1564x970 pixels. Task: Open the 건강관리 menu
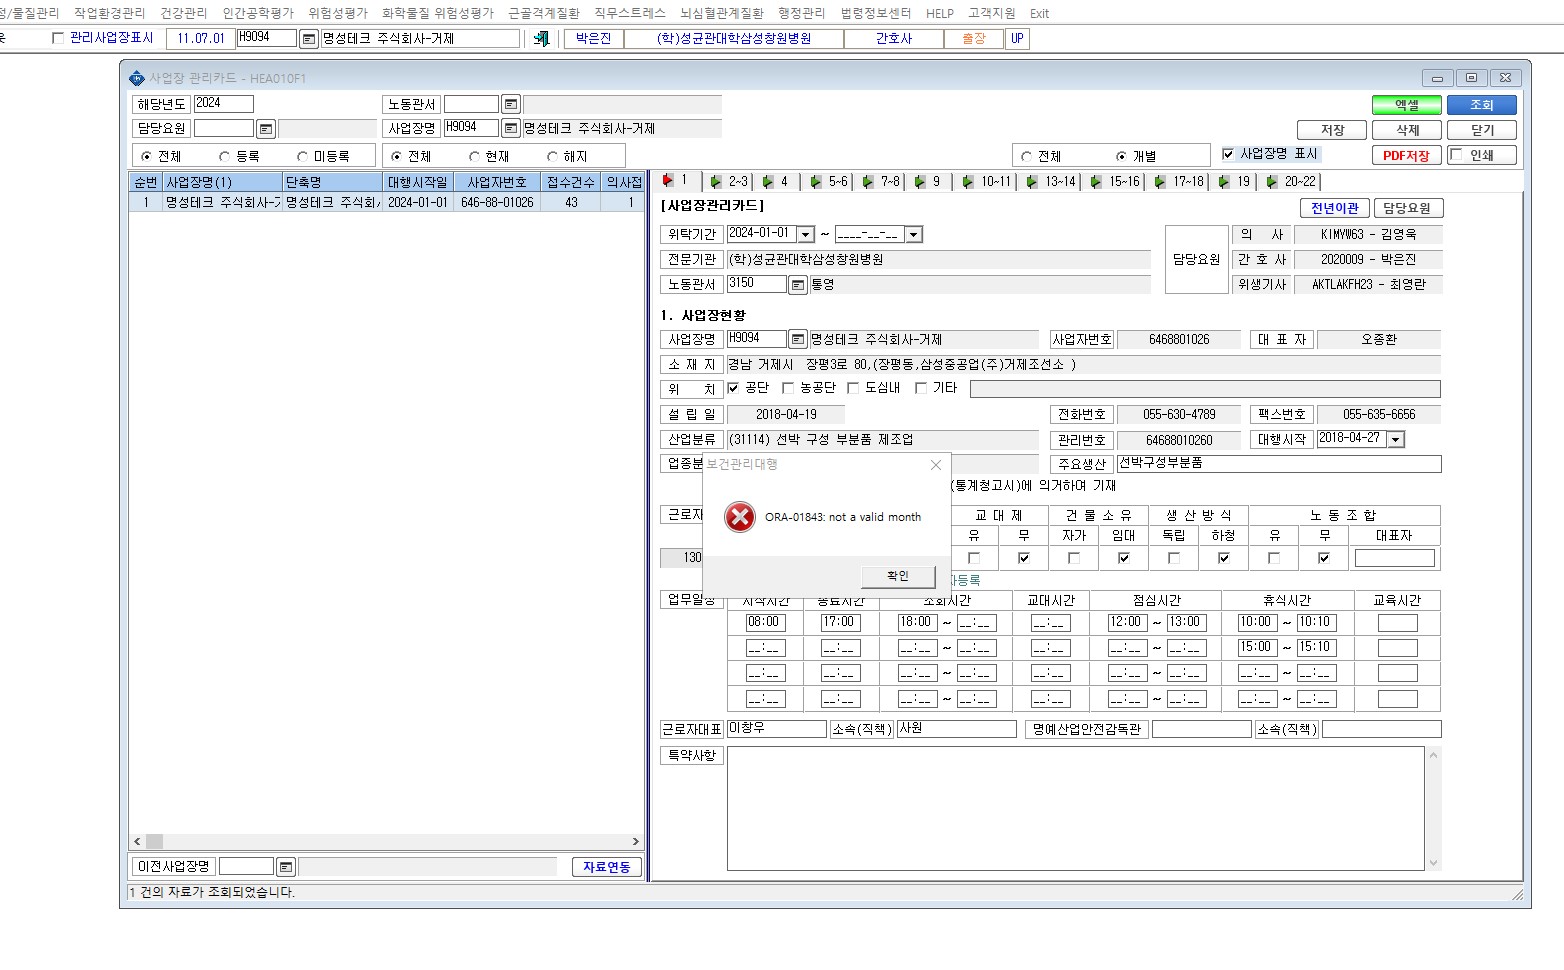pos(183,13)
